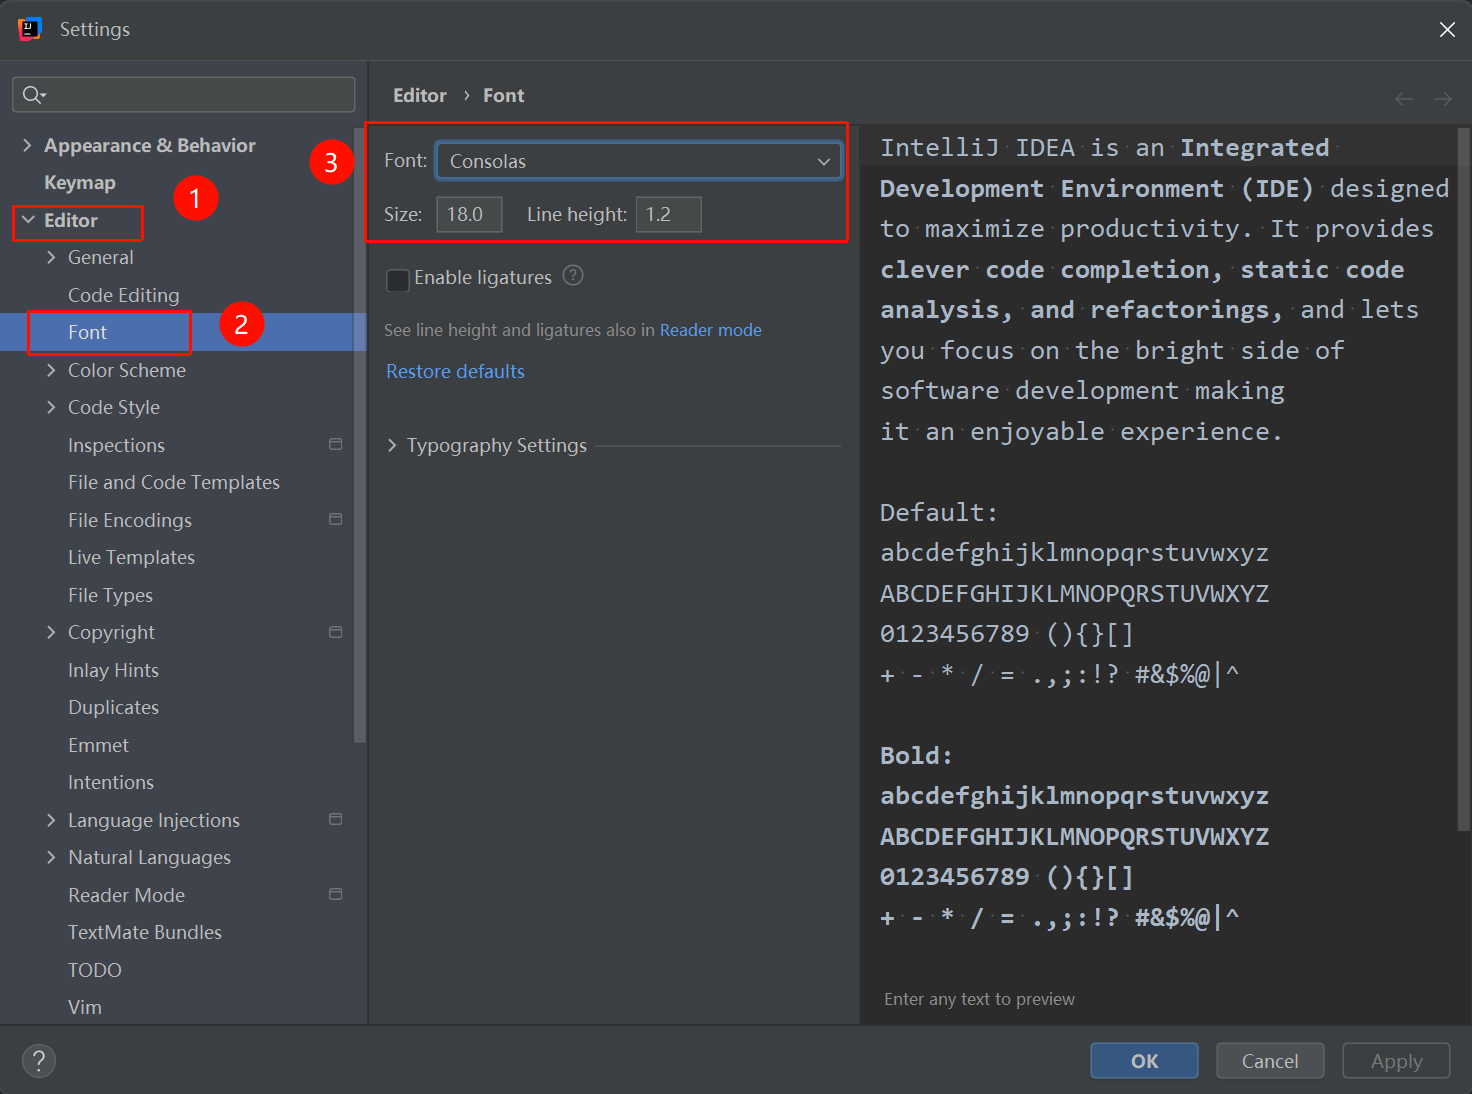This screenshot has width=1472, height=1094.
Task: Expand the Copyright node
Action: (x=51, y=632)
